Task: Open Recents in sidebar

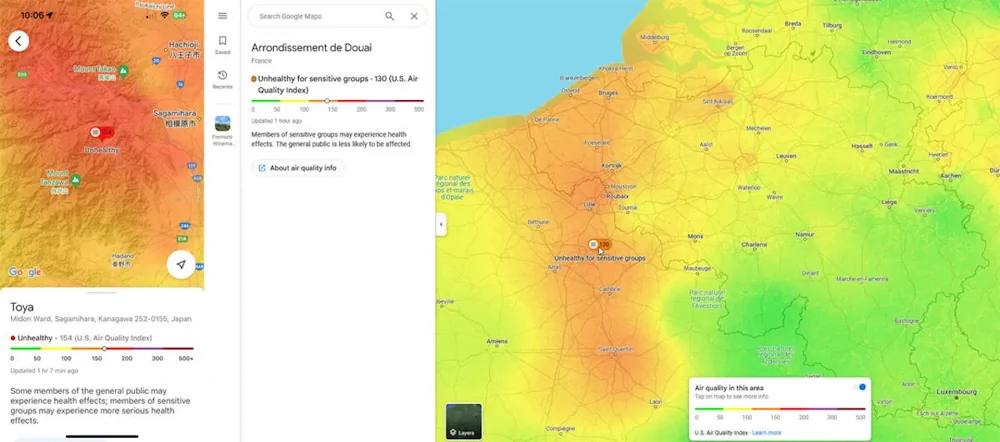Action: tap(223, 80)
